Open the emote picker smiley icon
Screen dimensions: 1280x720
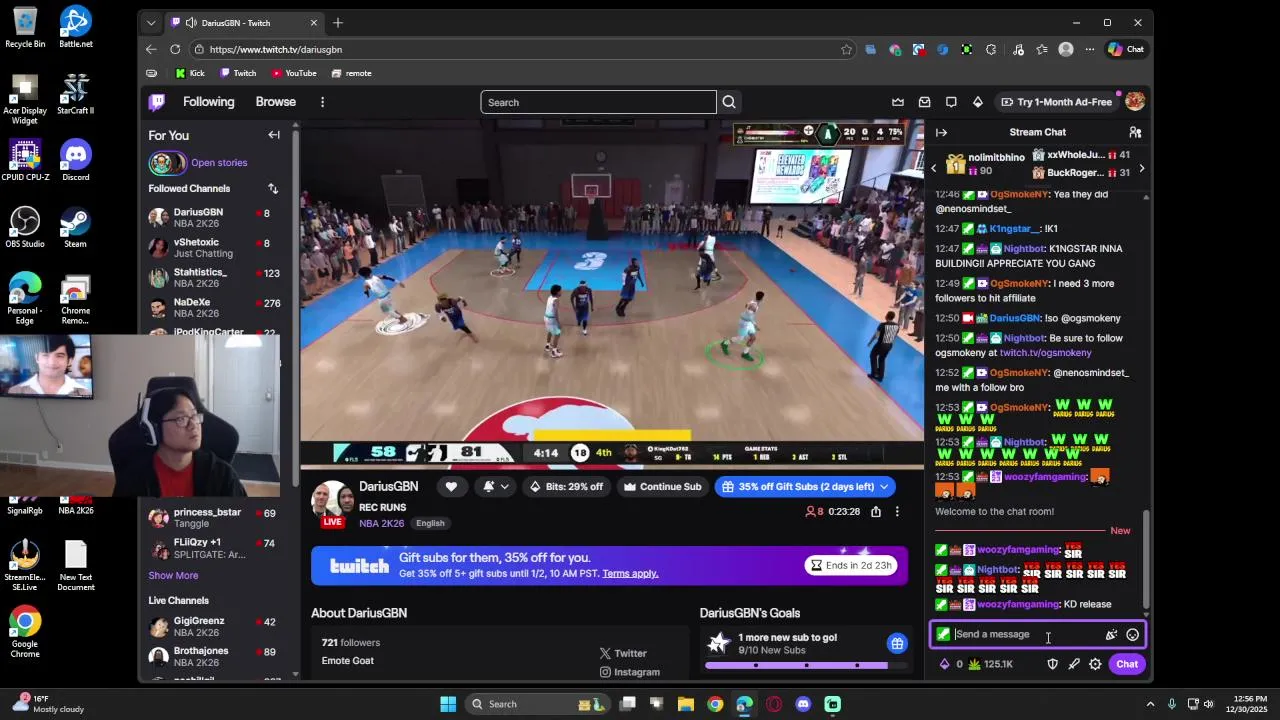pyautogui.click(x=1132, y=635)
